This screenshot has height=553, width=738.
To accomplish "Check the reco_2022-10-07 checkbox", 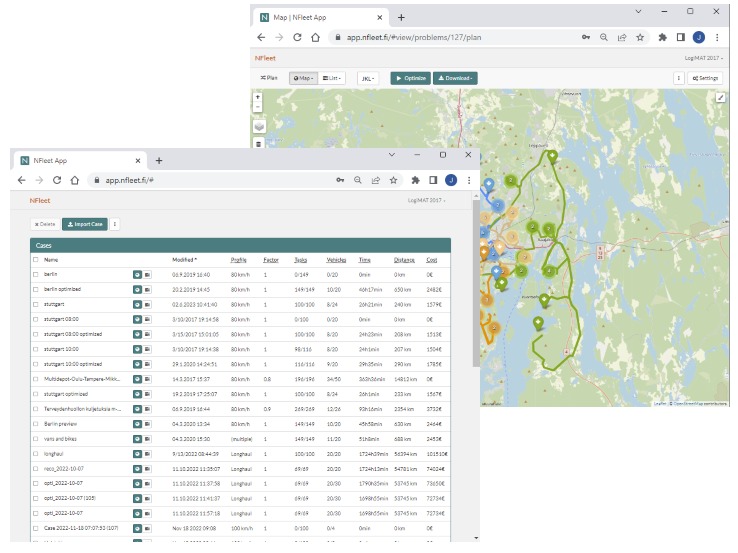I will [x=35, y=469].
